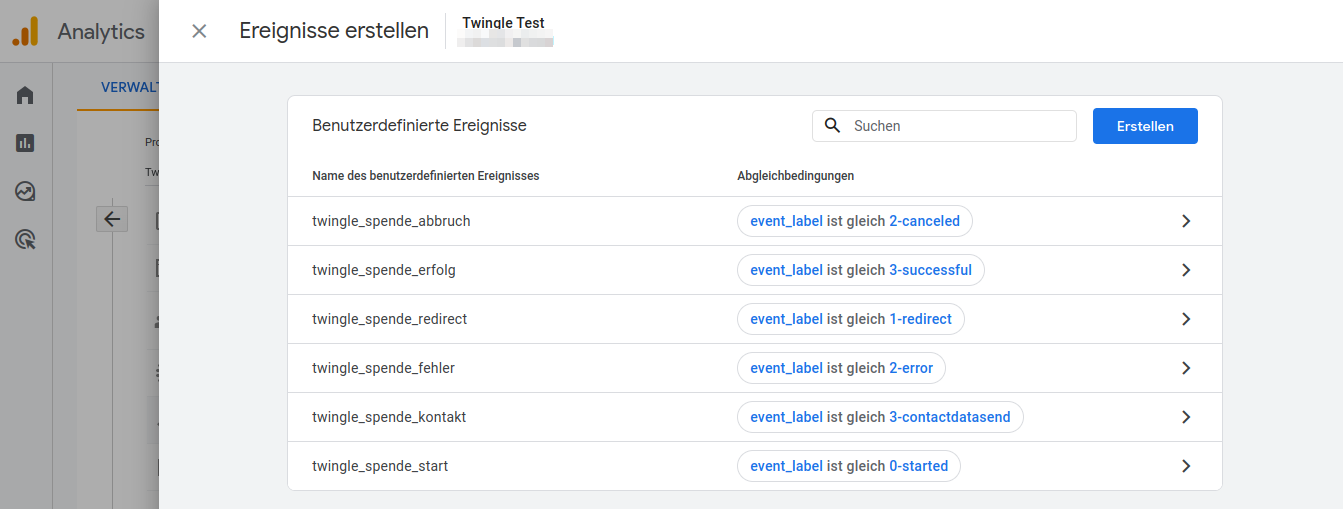Click the 2-error condition chip

click(841, 368)
